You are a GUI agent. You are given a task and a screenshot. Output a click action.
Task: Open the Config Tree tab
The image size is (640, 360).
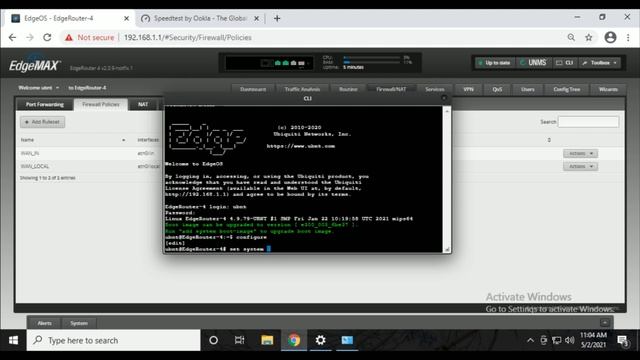click(x=567, y=89)
